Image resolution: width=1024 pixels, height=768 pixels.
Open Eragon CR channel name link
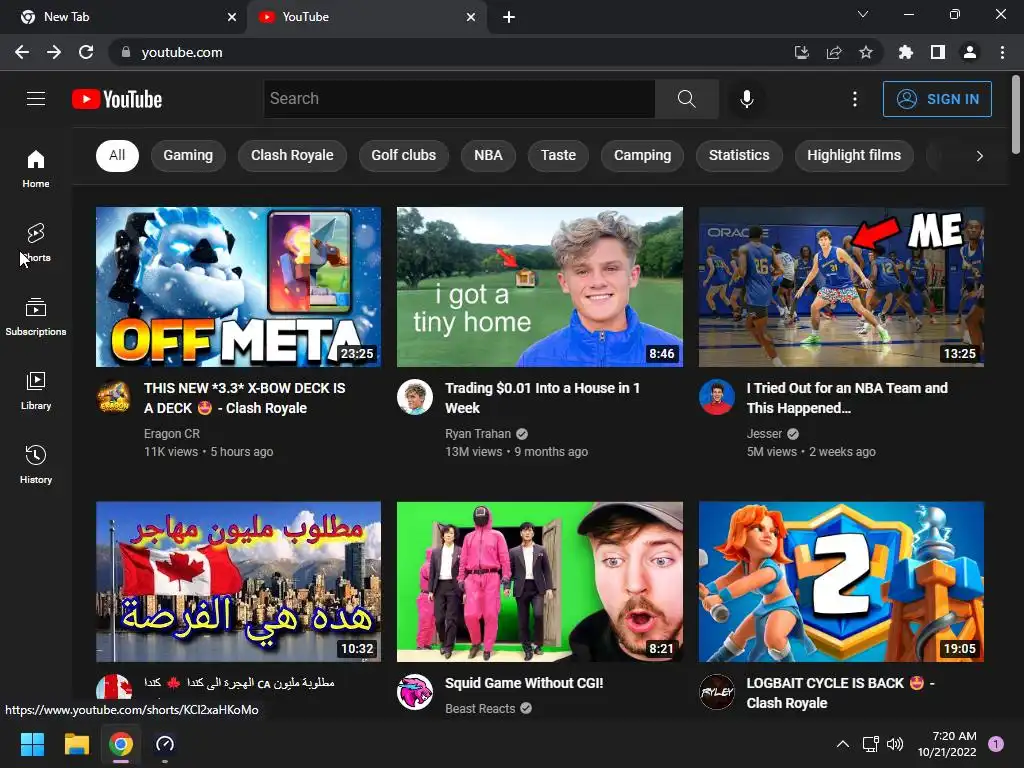(172, 434)
